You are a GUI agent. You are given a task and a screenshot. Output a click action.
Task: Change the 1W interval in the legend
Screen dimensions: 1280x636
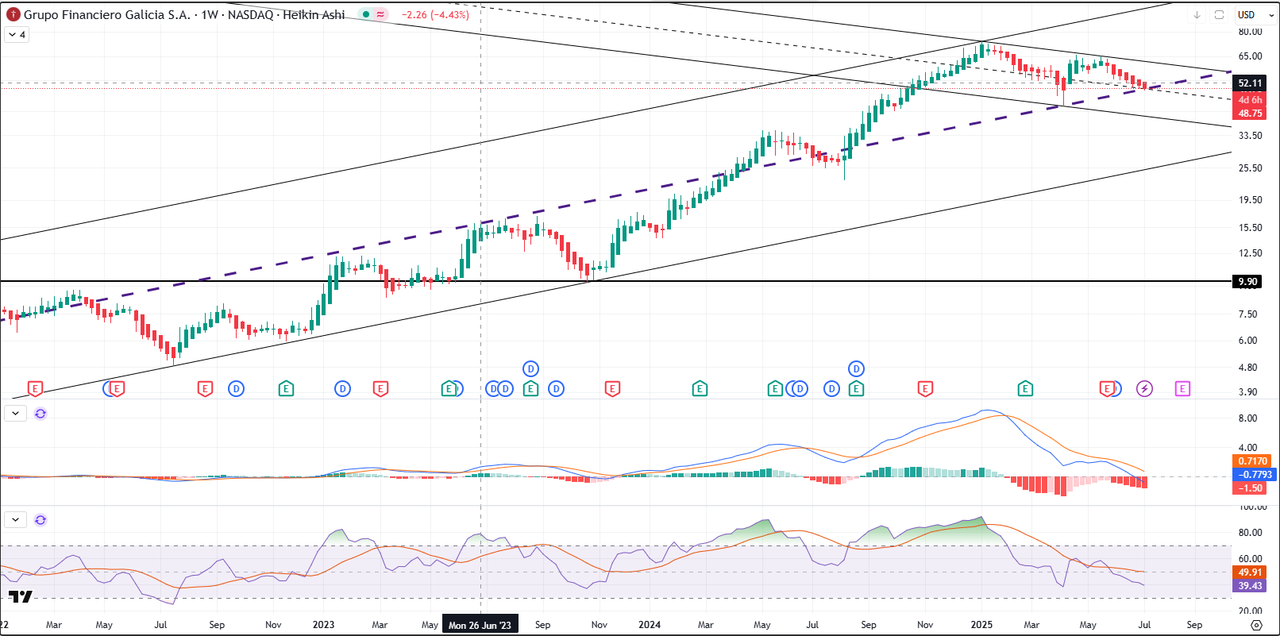[x=206, y=15]
